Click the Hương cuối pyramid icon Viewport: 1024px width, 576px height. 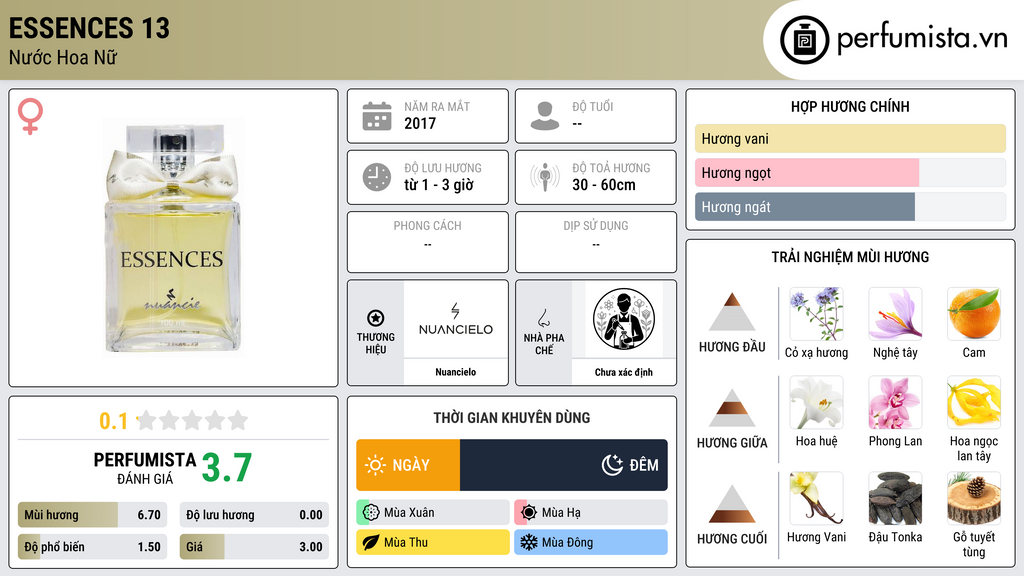pyautogui.click(x=732, y=504)
